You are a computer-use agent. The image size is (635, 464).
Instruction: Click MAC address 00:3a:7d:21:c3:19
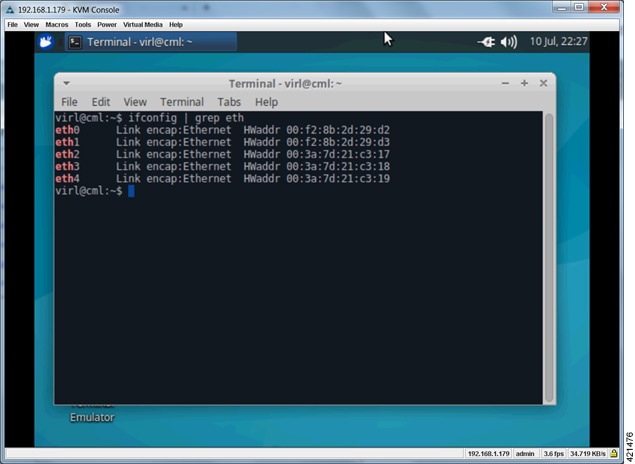pyautogui.click(x=338, y=179)
